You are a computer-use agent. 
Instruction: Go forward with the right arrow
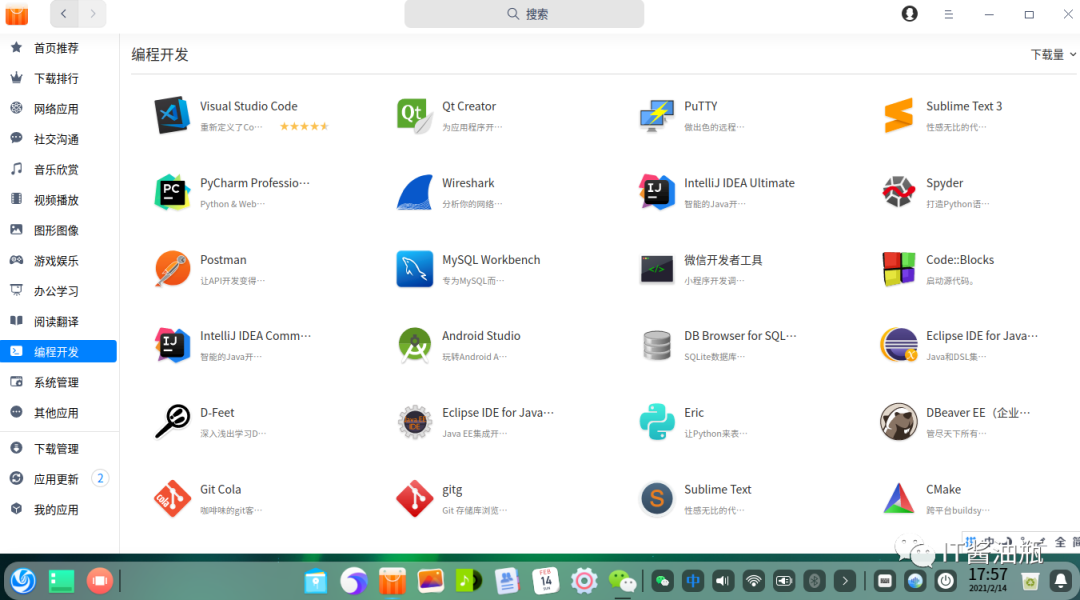pos(93,14)
